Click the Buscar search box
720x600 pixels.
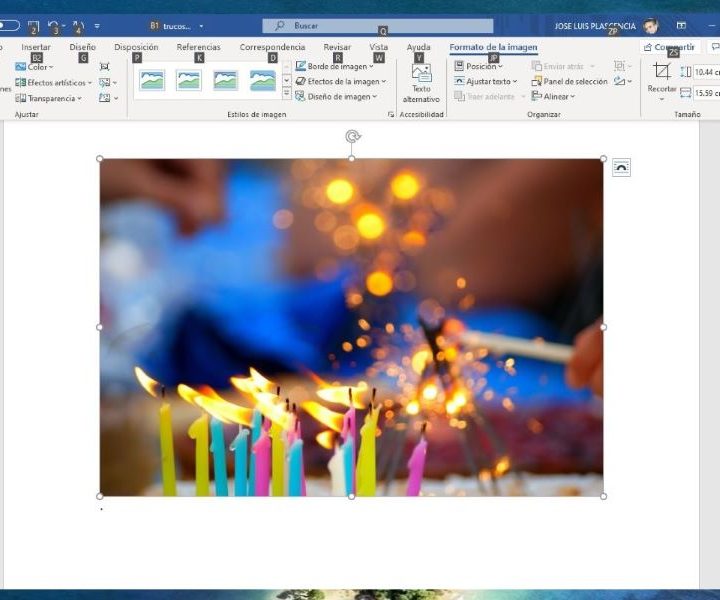tap(378, 26)
